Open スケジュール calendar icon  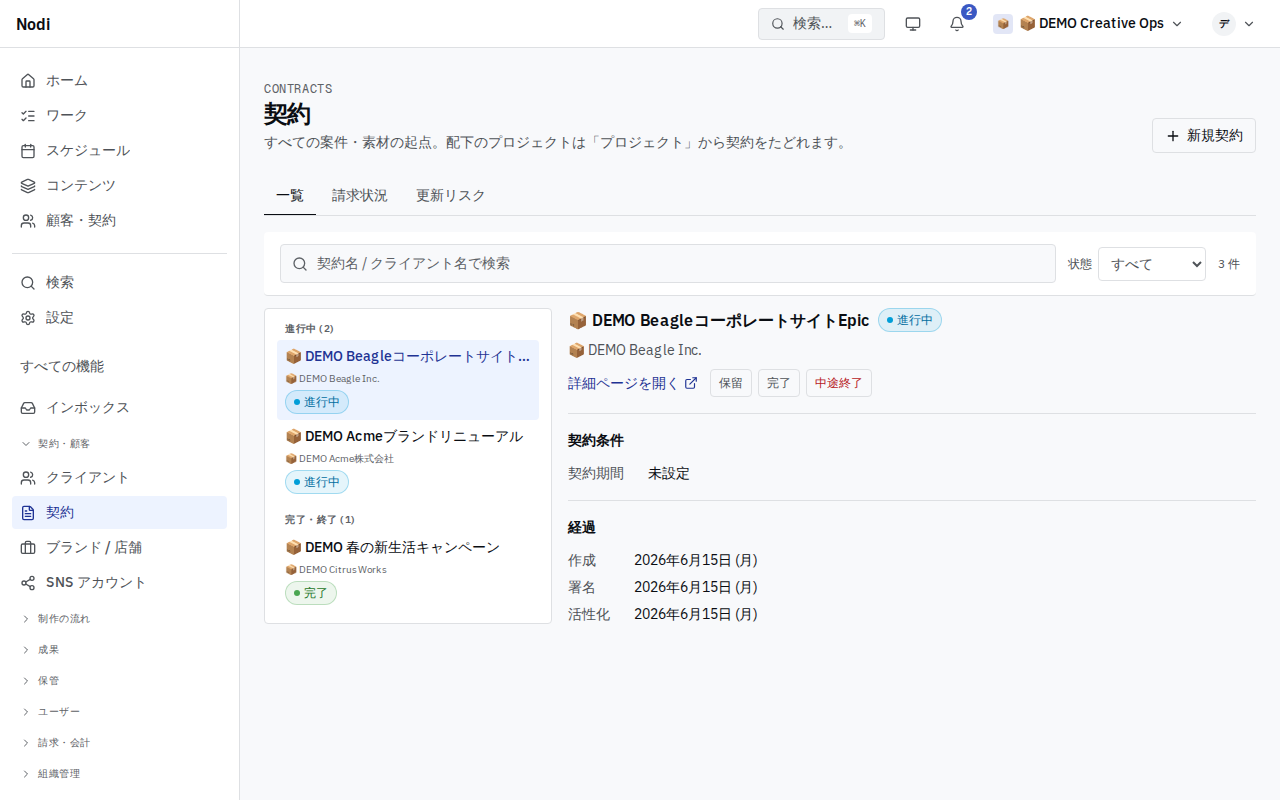click(x=28, y=151)
